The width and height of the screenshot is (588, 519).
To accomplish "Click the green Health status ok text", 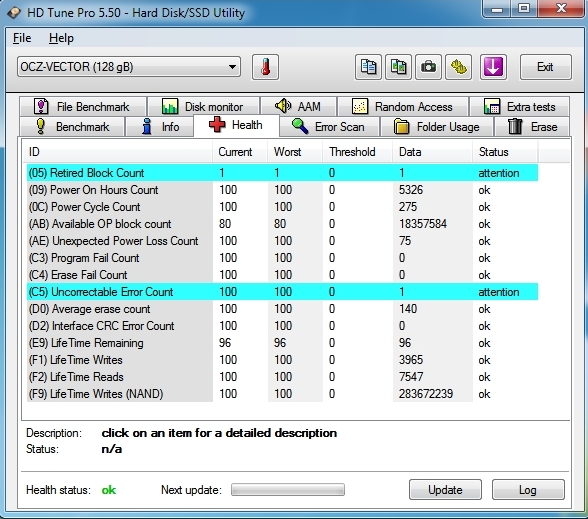I will coord(109,490).
